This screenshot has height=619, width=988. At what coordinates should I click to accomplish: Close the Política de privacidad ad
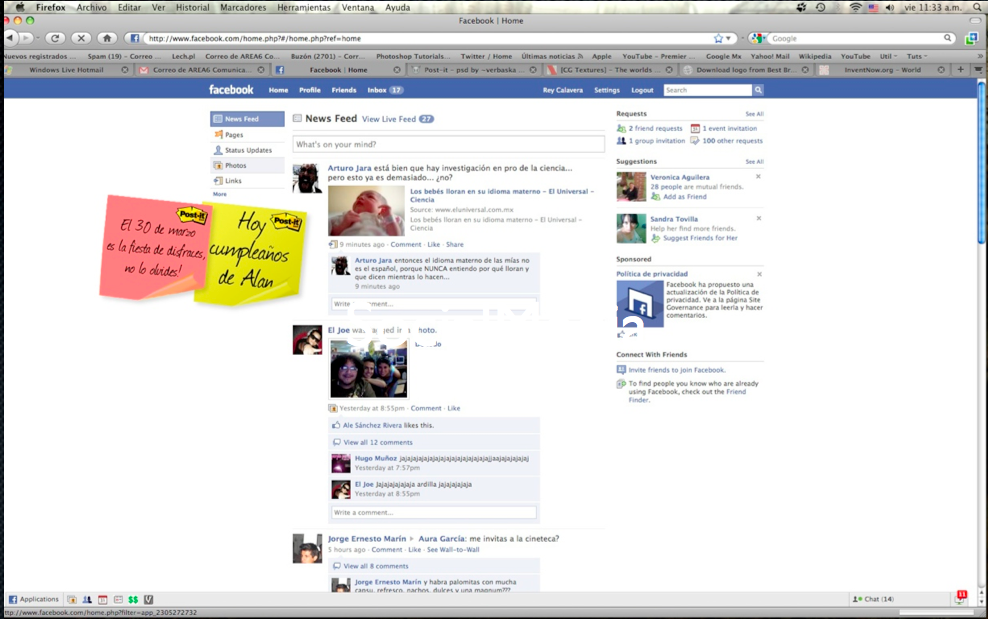pyautogui.click(x=759, y=274)
